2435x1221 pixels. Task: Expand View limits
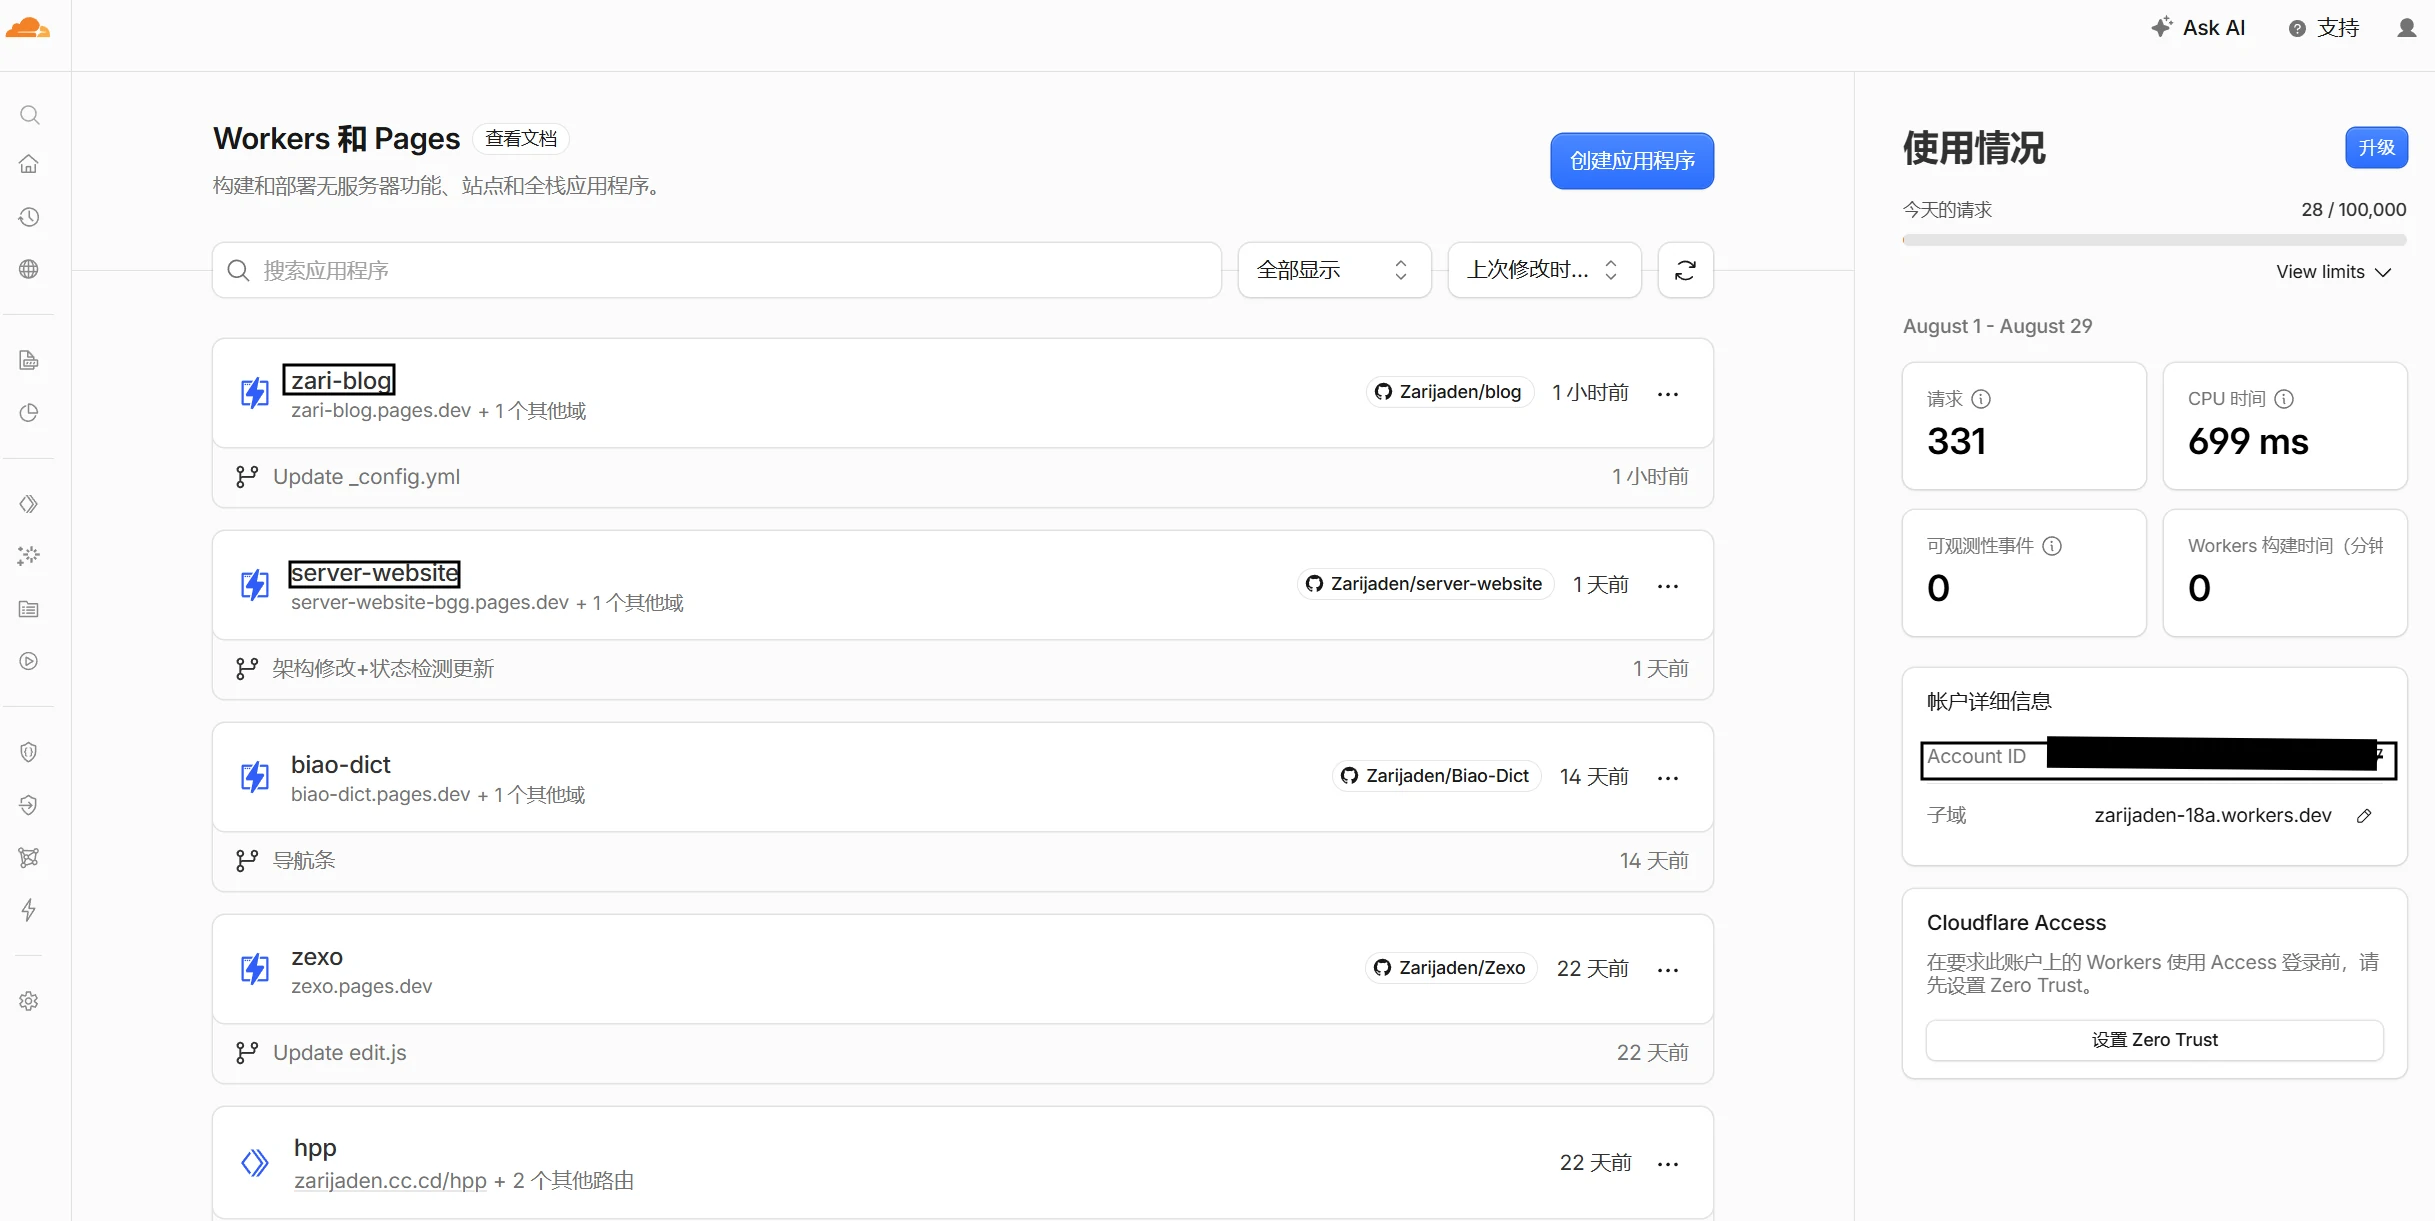pyautogui.click(x=2333, y=272)
